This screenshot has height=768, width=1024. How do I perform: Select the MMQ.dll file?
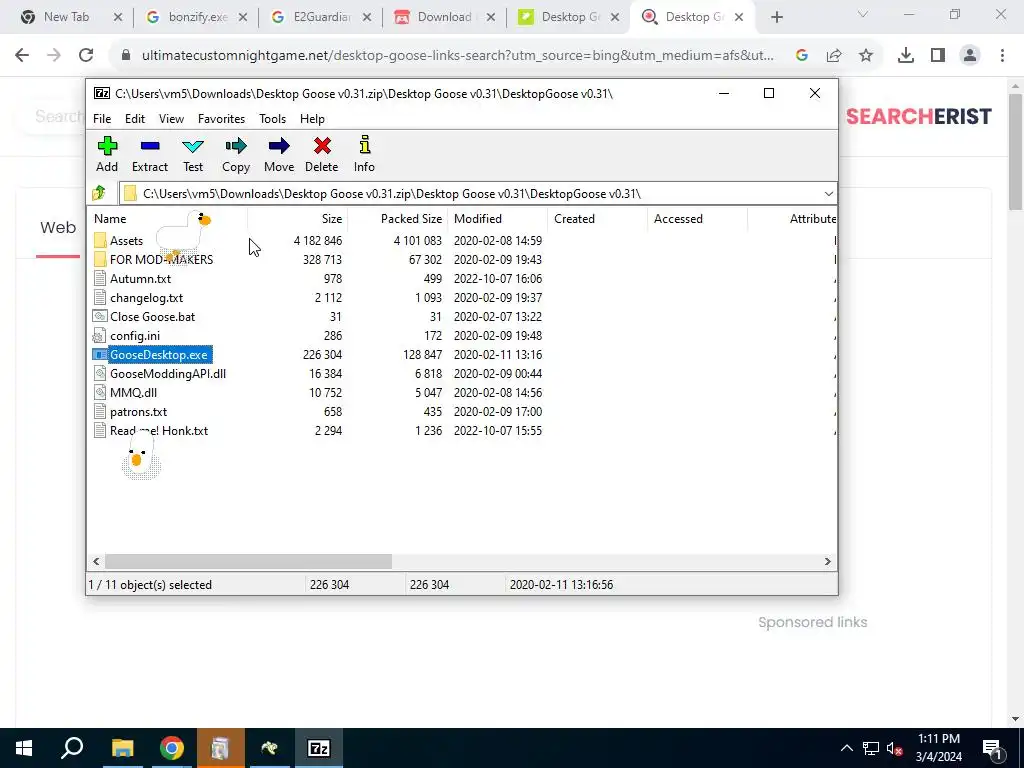(x=133, y=392)
